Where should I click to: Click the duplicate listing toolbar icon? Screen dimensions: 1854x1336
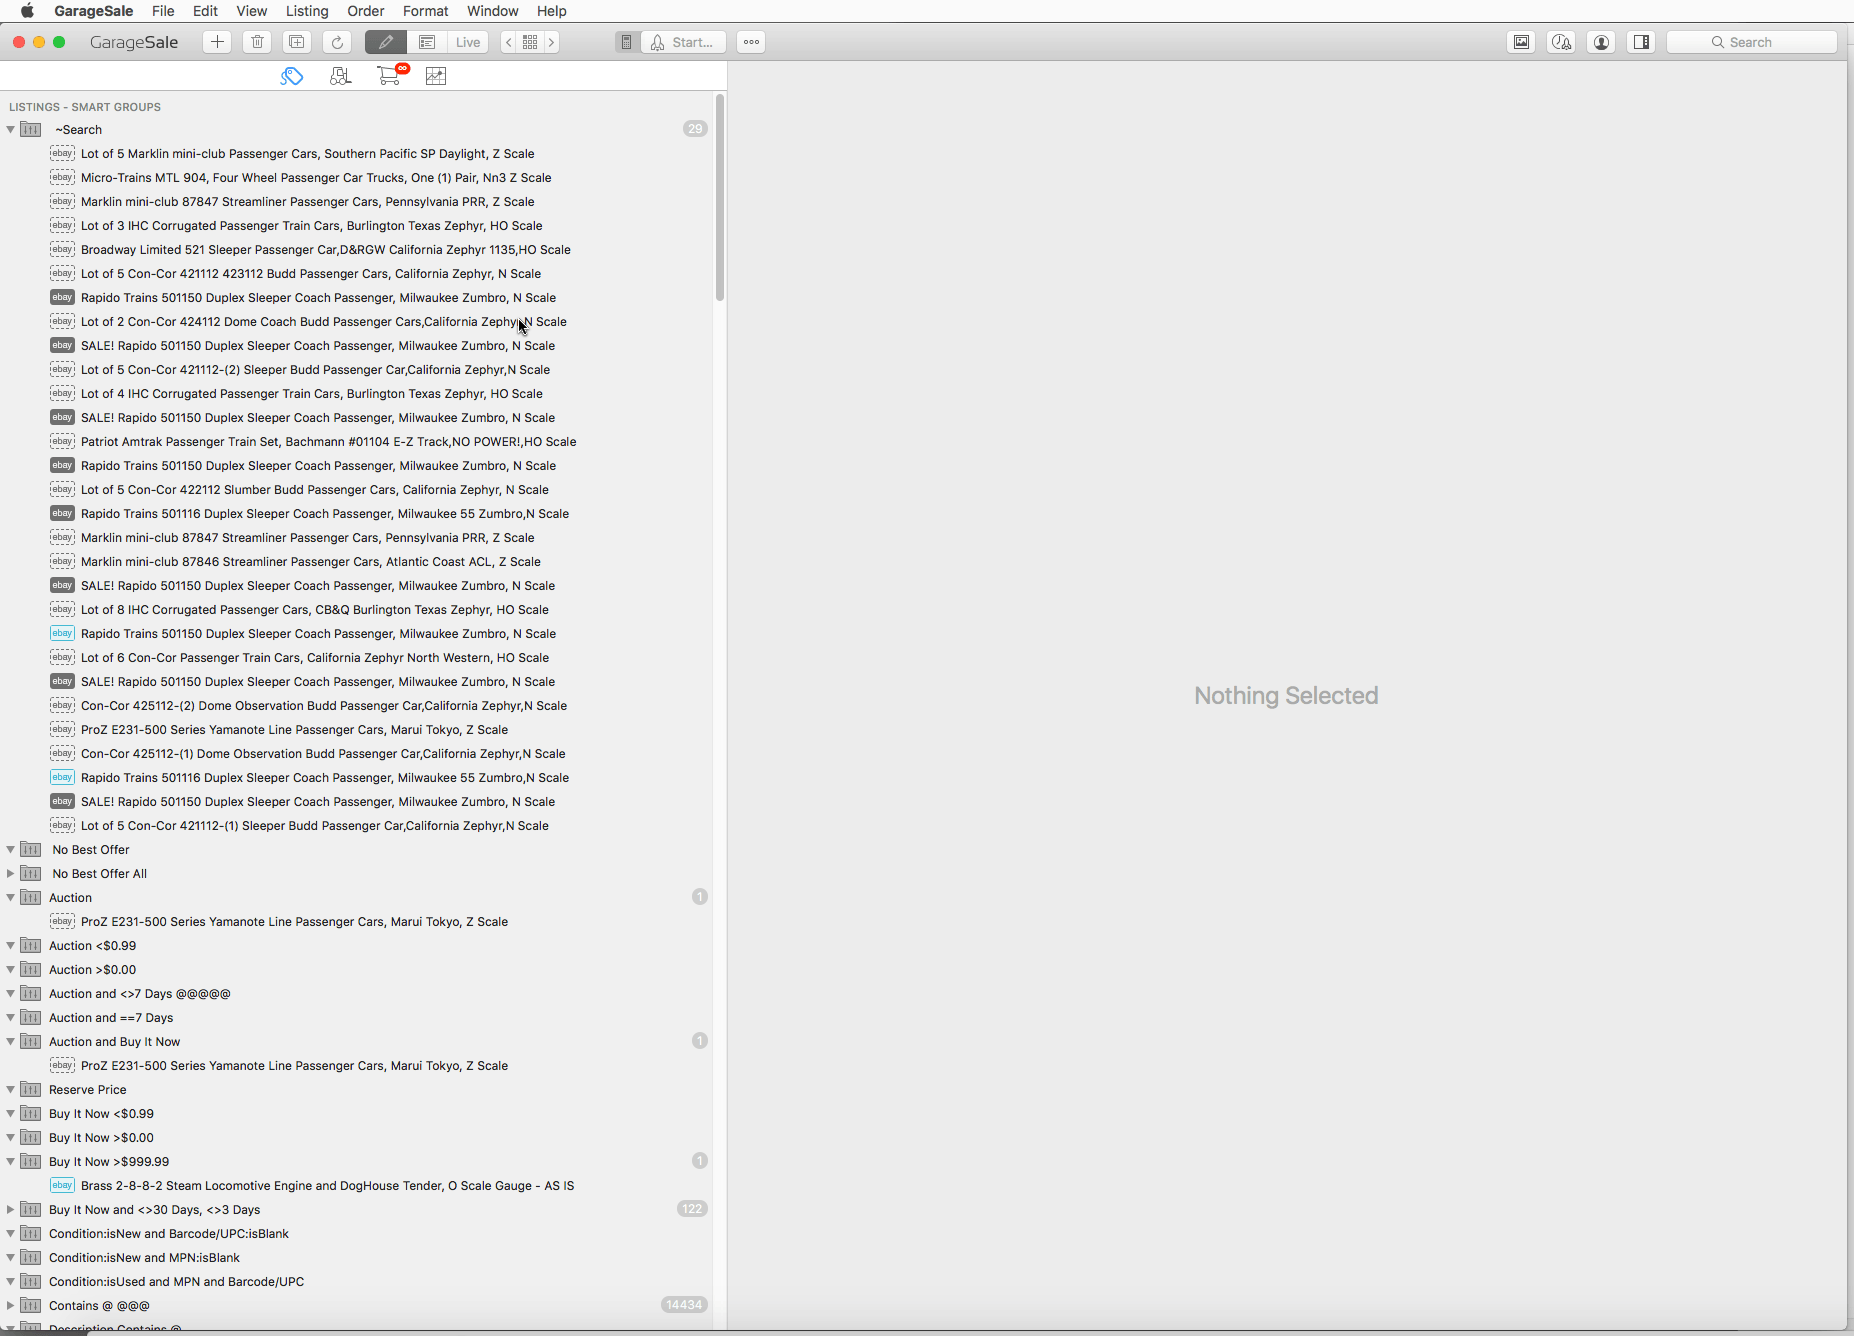pyautogui.click(x=297, y=42)
